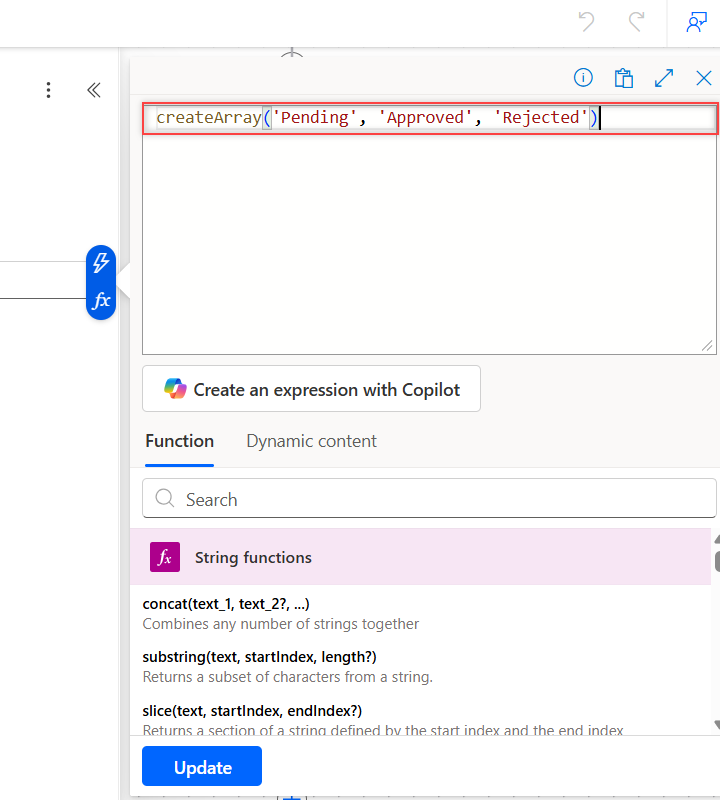Screen dimensions: 720x800
Task: Click the Undo arrow icon
Action: pyautogui.click(x=586, y=22)
